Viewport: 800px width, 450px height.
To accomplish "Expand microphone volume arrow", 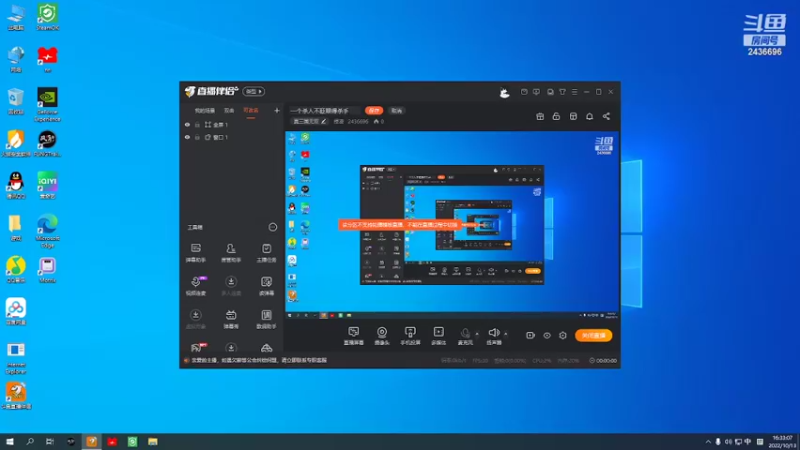I will tap(477, 334).
